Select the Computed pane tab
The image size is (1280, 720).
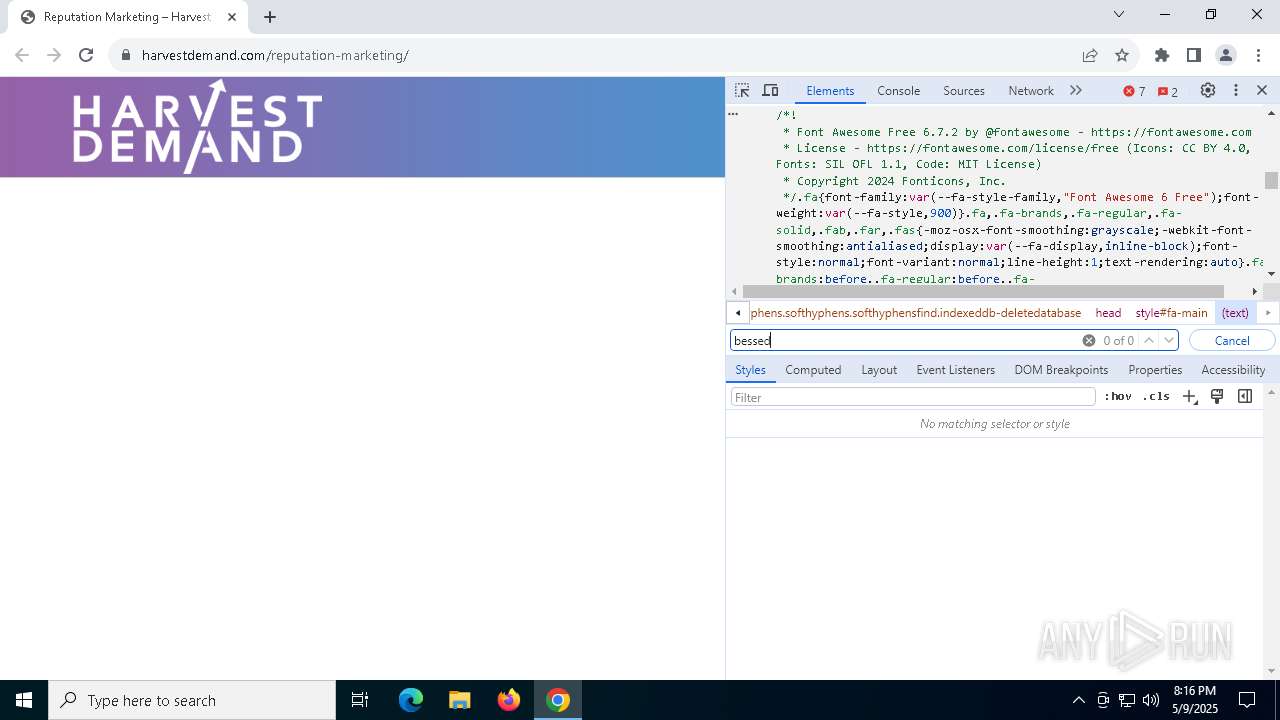(x=813, y=370)
